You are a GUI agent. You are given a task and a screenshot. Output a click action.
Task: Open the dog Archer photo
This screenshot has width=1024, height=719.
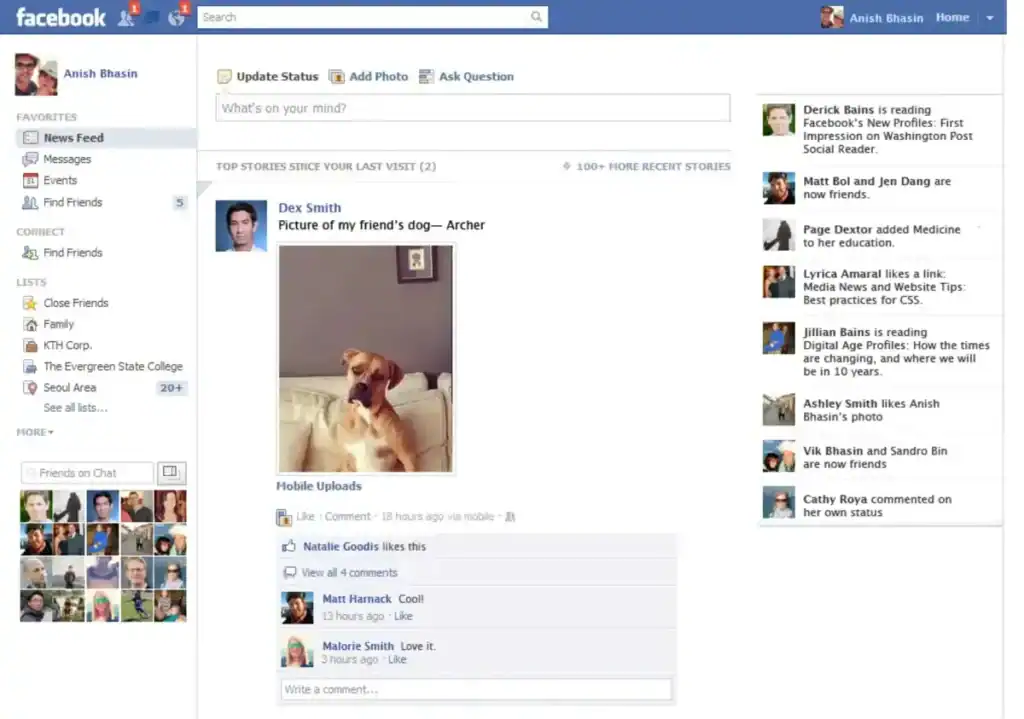[366, 359]
